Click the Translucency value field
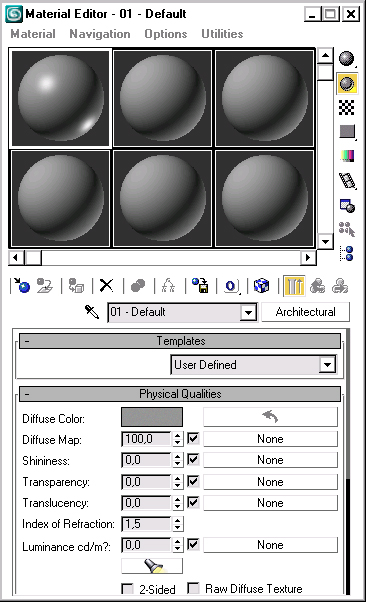The image size is (366, 602). click(146, 503)
